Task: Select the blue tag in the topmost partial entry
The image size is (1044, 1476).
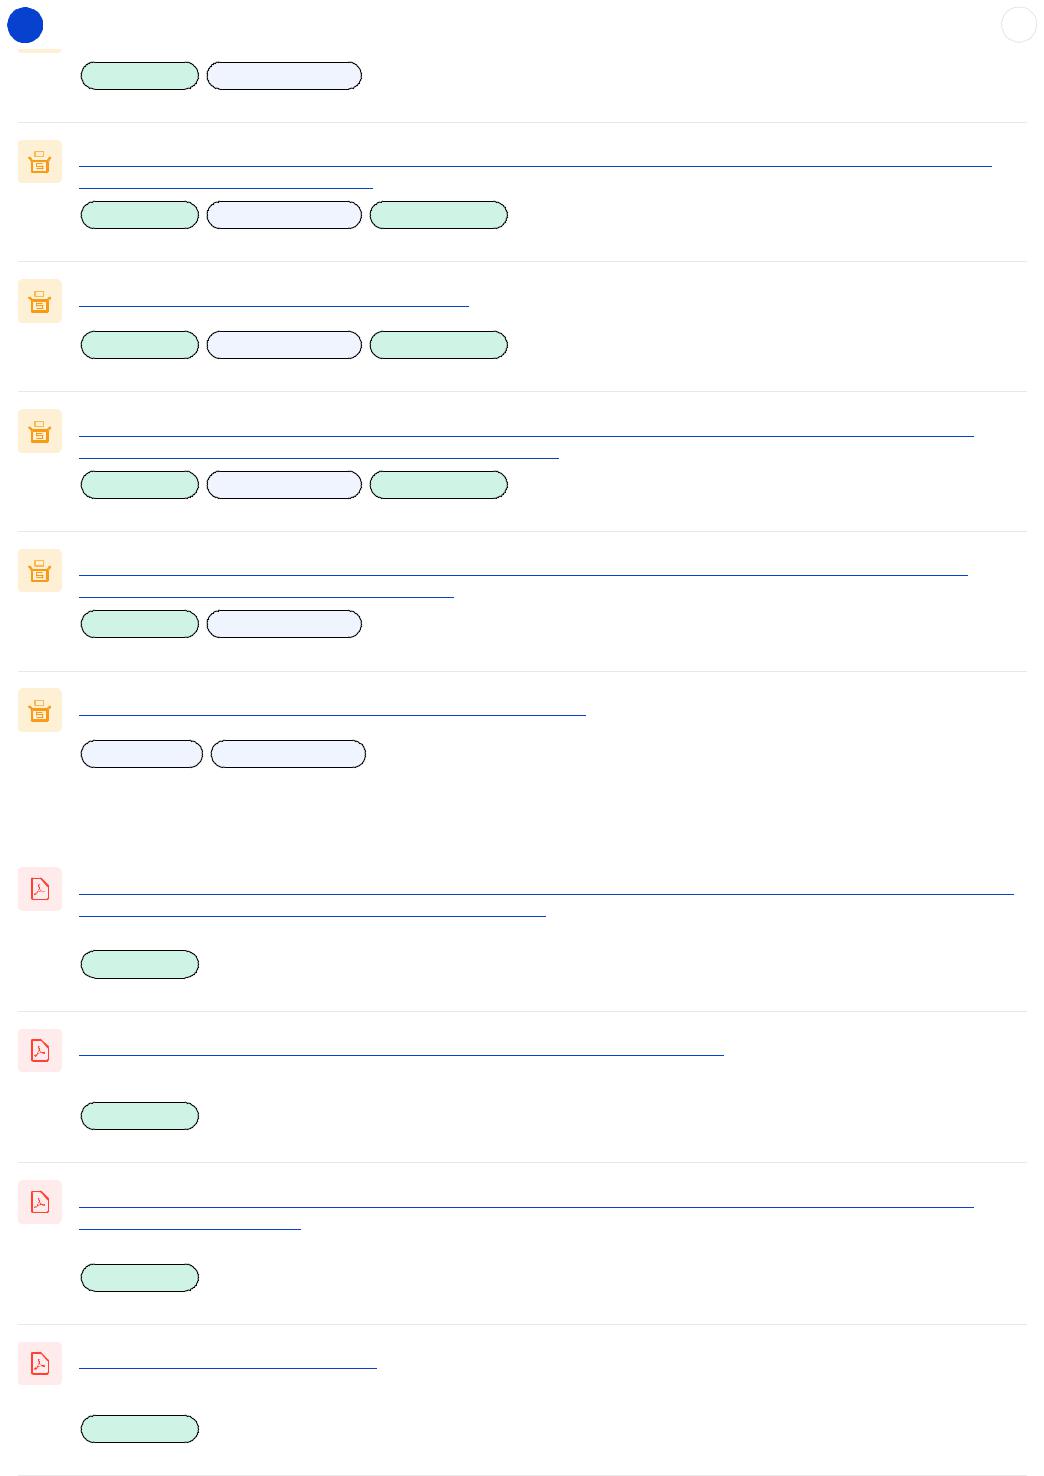Action: click(x=284, y=76)
